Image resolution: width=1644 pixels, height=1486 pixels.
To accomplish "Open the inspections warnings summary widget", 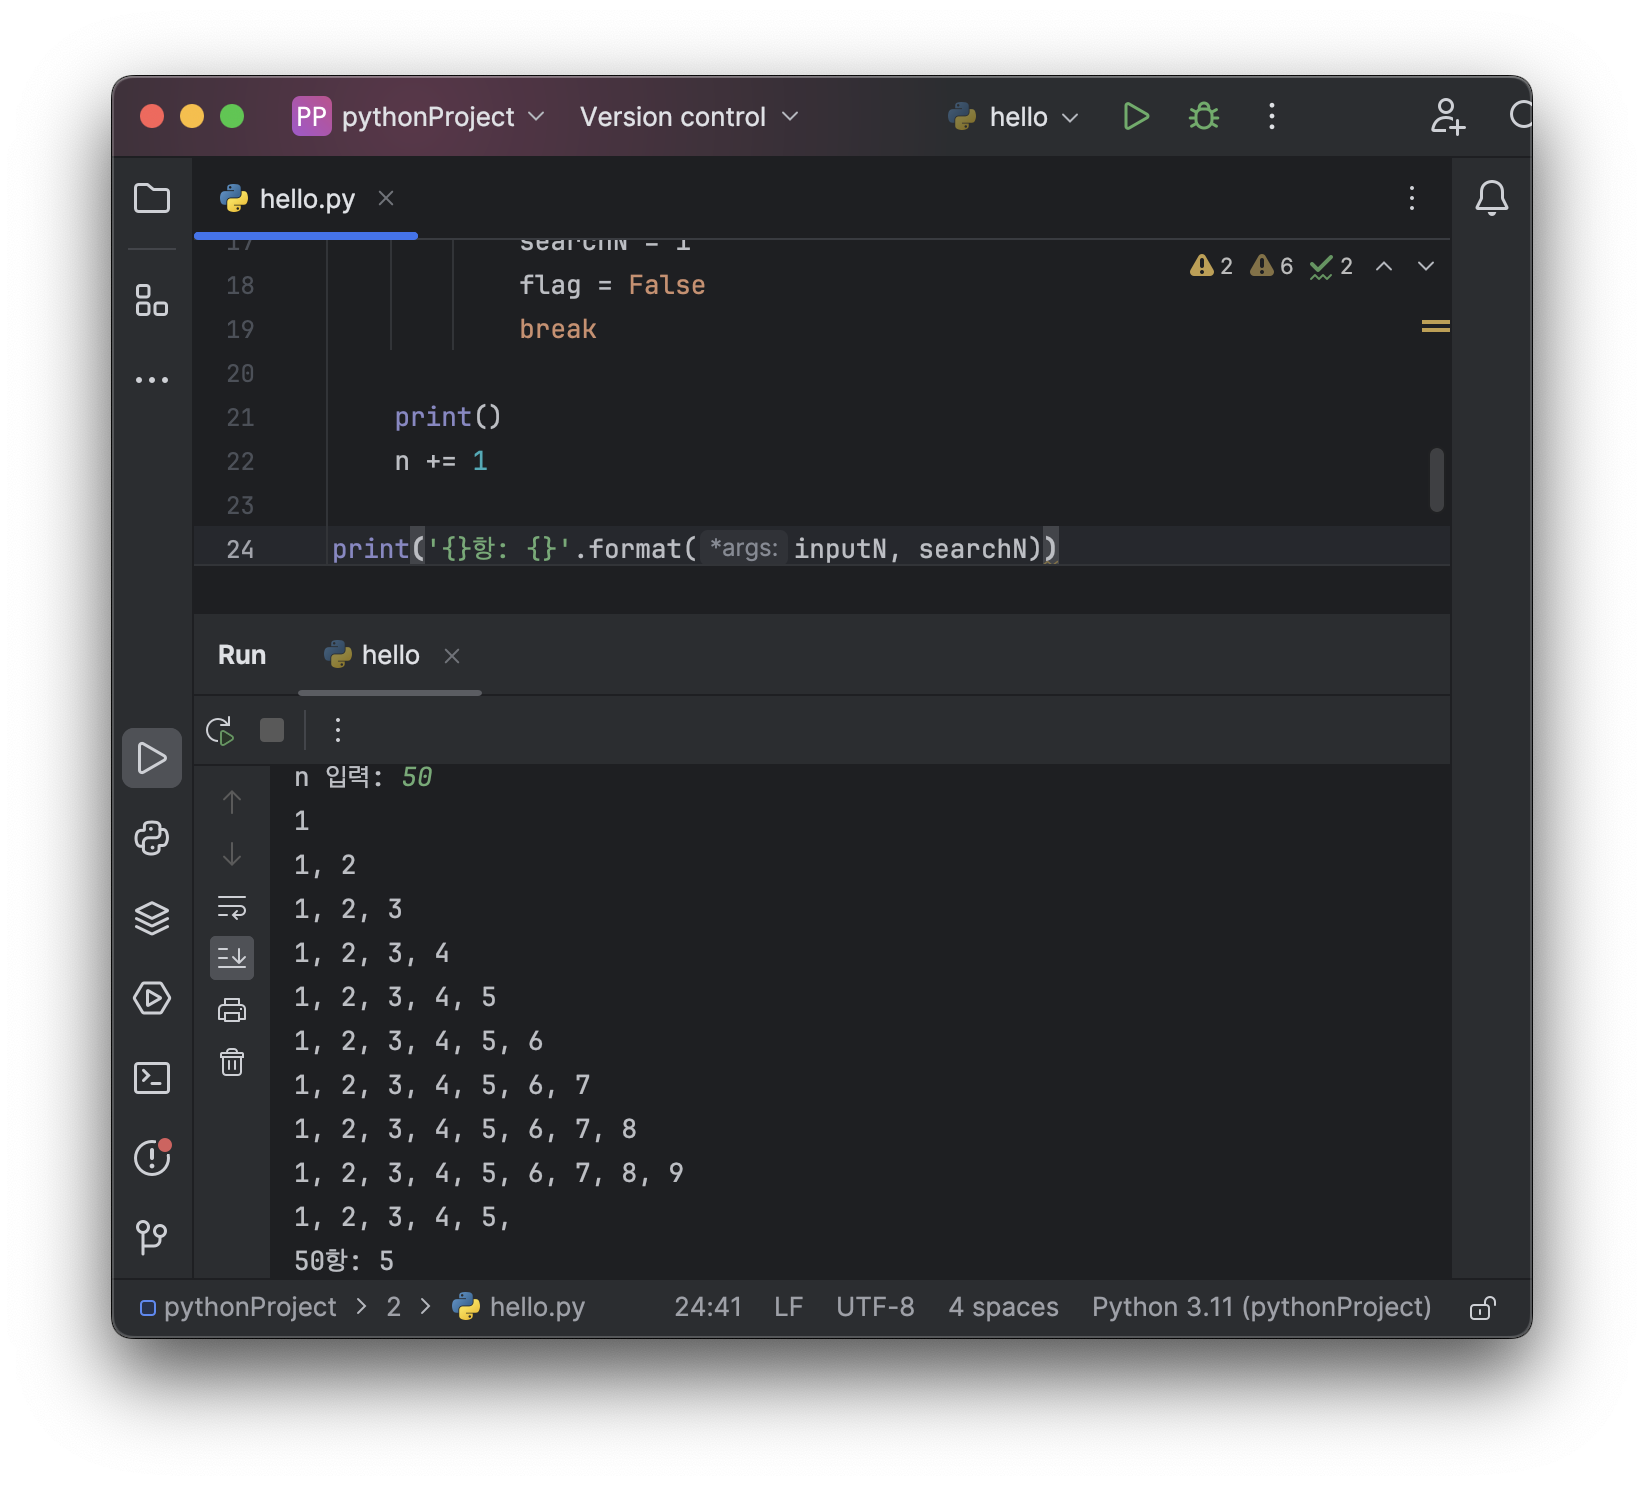I will (1270, 266).
